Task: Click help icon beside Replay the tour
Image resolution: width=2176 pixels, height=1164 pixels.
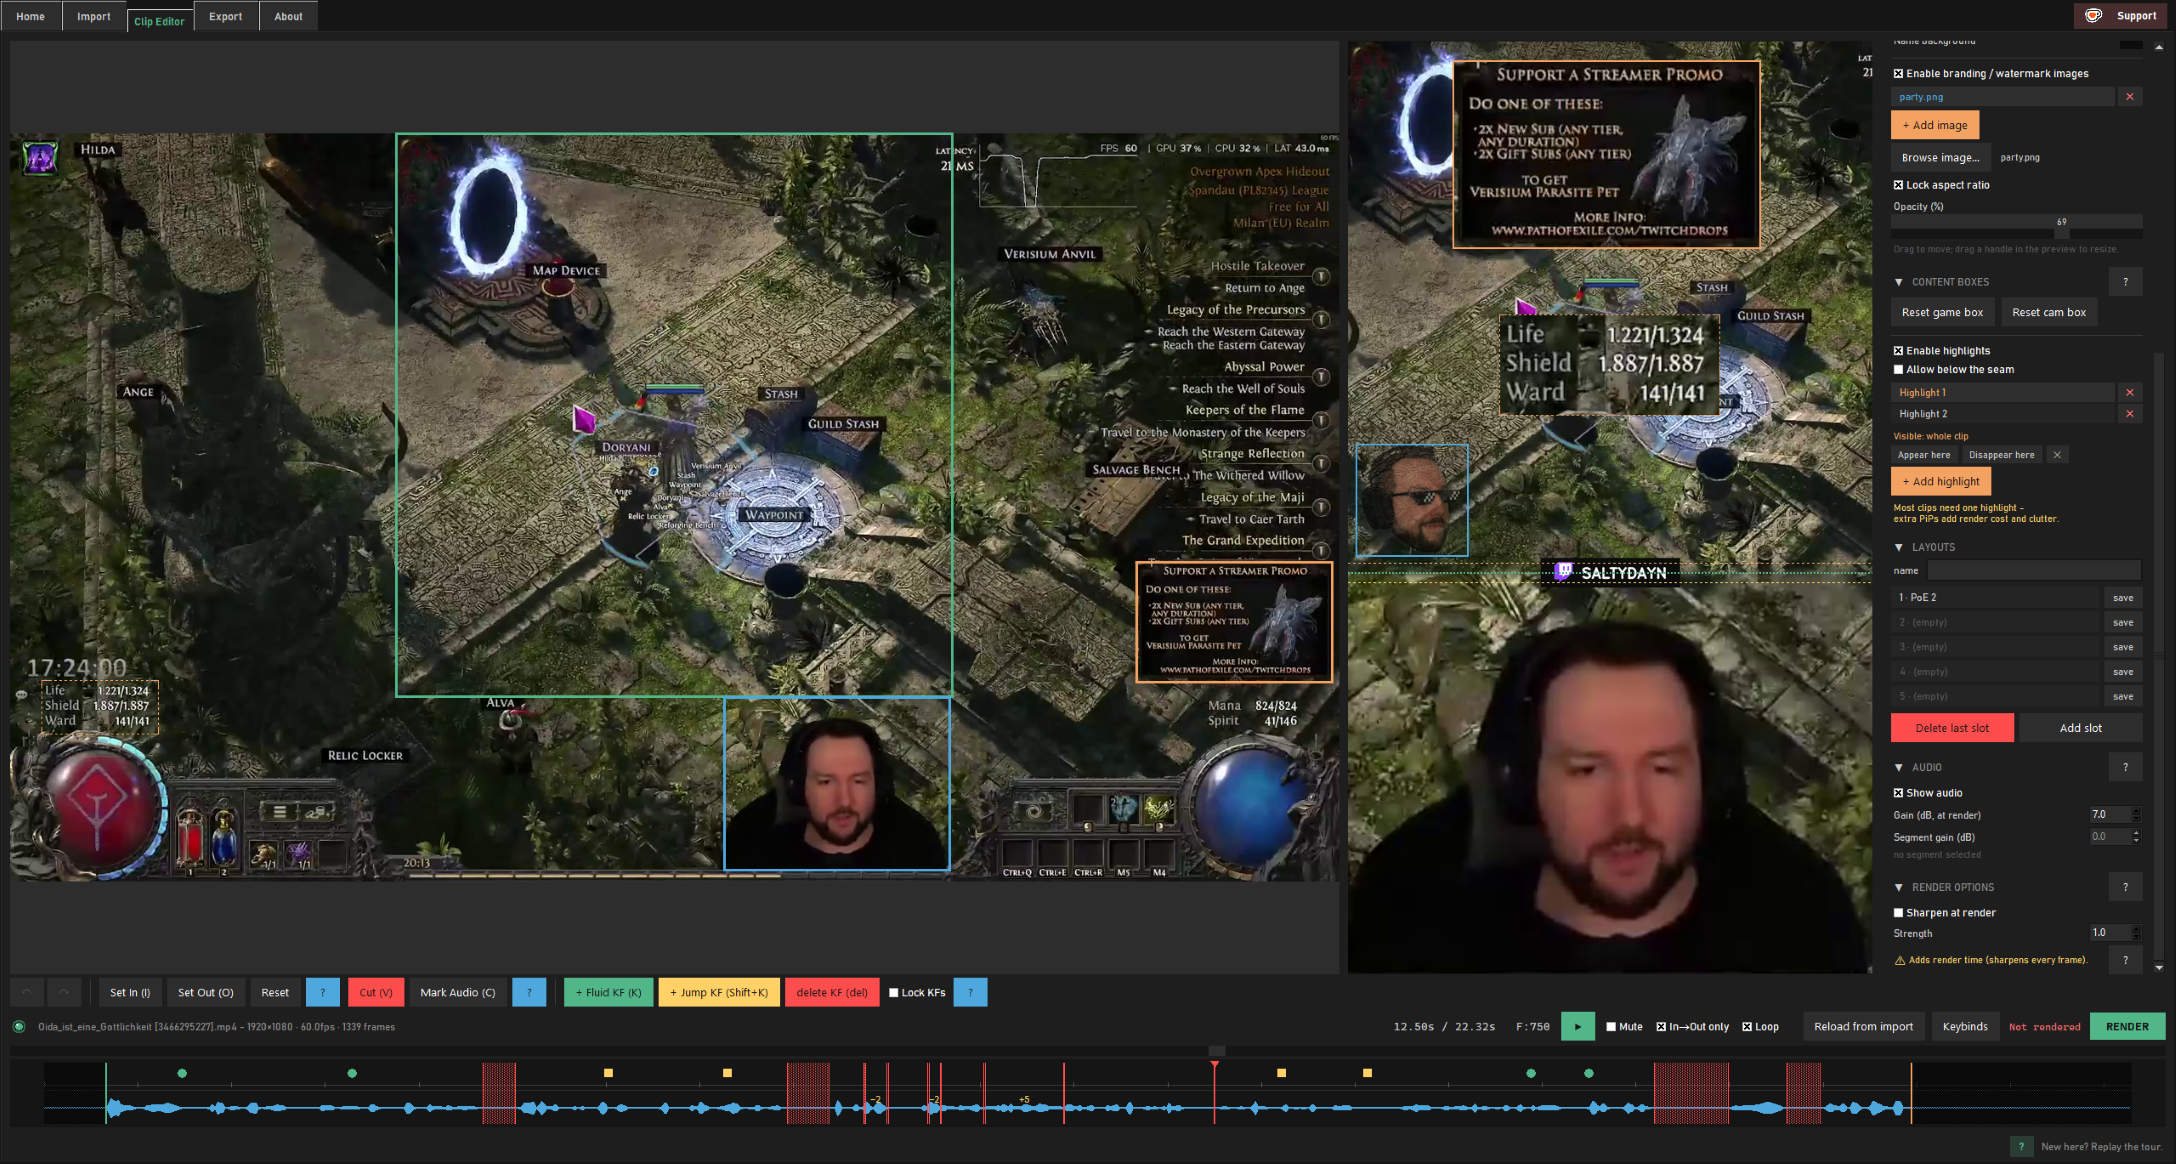Action: 2021,1147
